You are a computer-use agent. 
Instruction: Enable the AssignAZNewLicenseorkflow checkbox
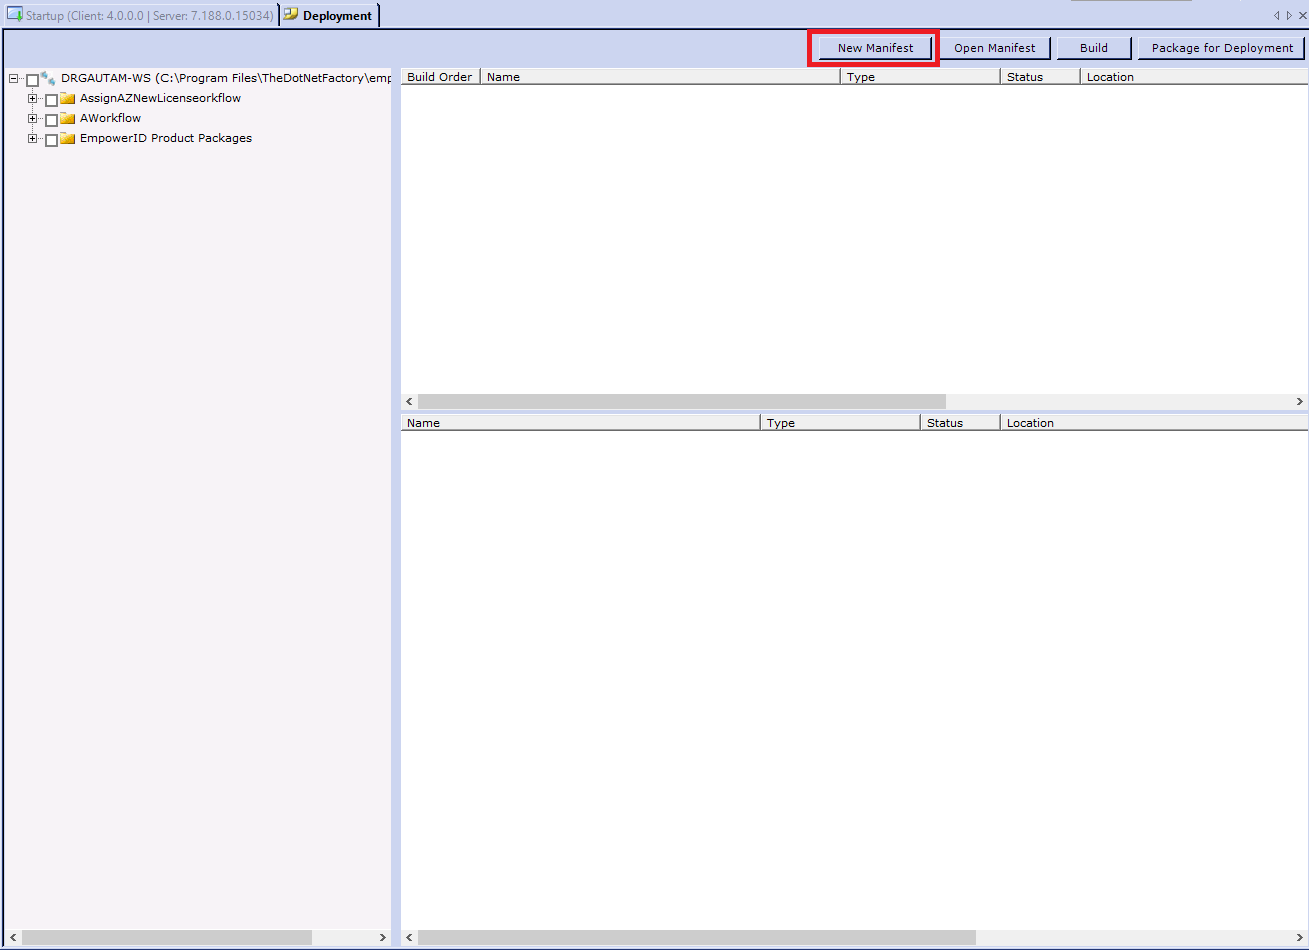[52, 100]
